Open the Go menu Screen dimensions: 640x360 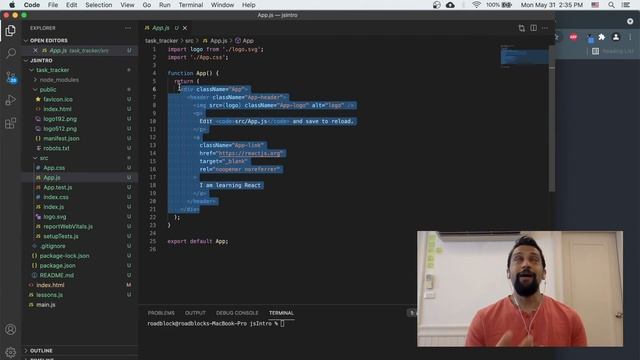(147, 5)
